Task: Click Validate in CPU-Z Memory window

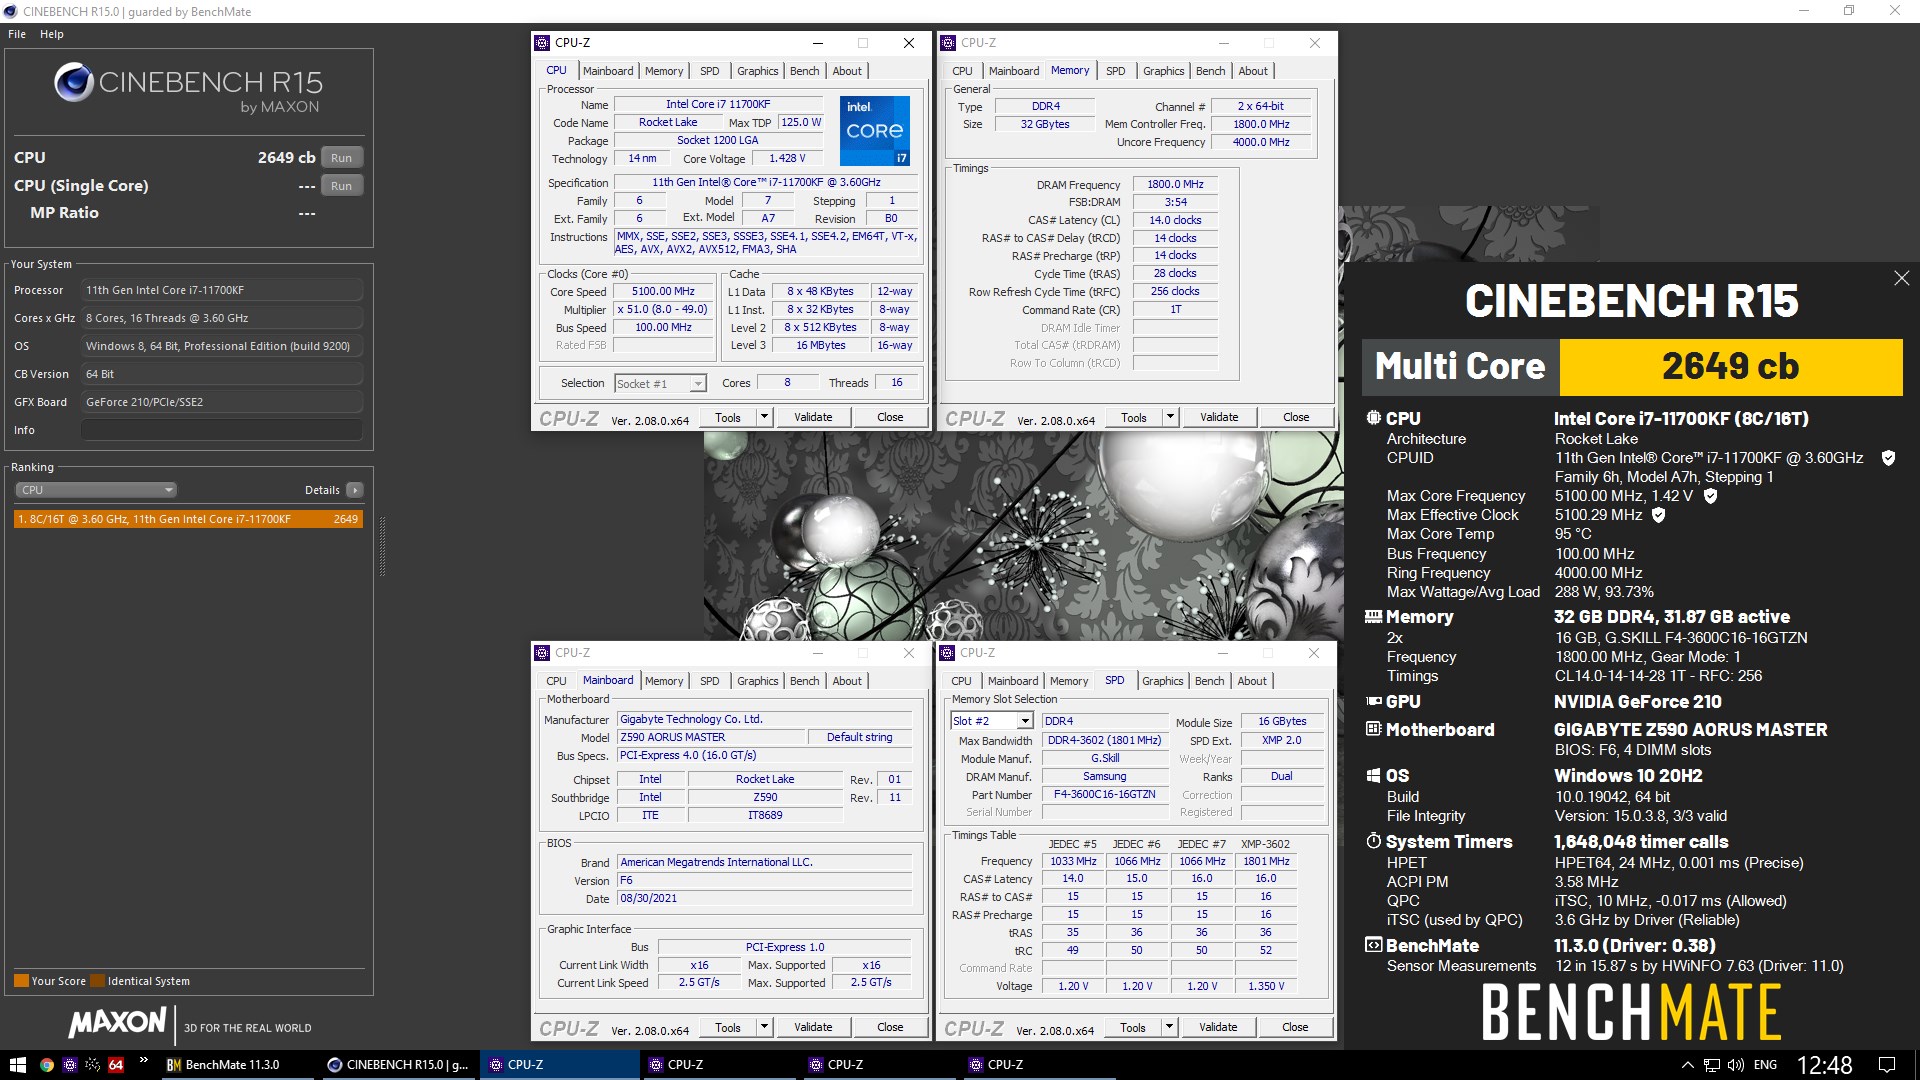Action: click(1219, 417)
